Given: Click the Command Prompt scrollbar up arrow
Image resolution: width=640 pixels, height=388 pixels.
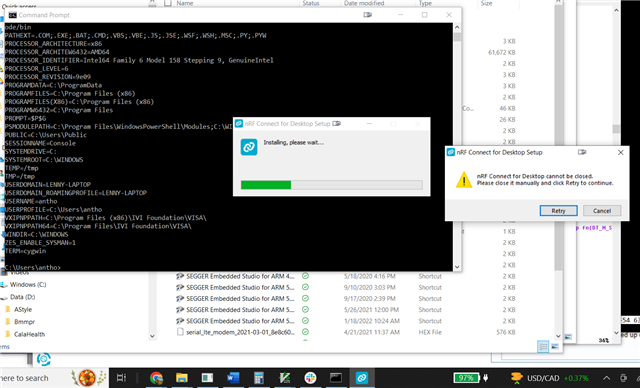Looking at the screenshot, I should click(457, 27).
